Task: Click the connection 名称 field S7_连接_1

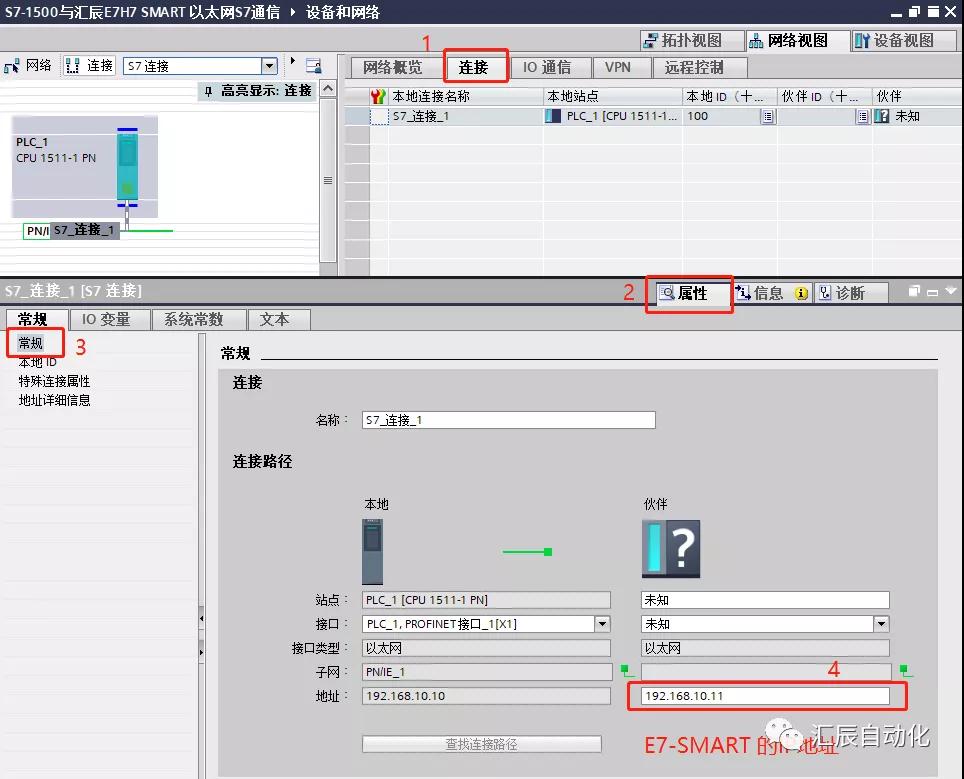Action: point(508,420)
